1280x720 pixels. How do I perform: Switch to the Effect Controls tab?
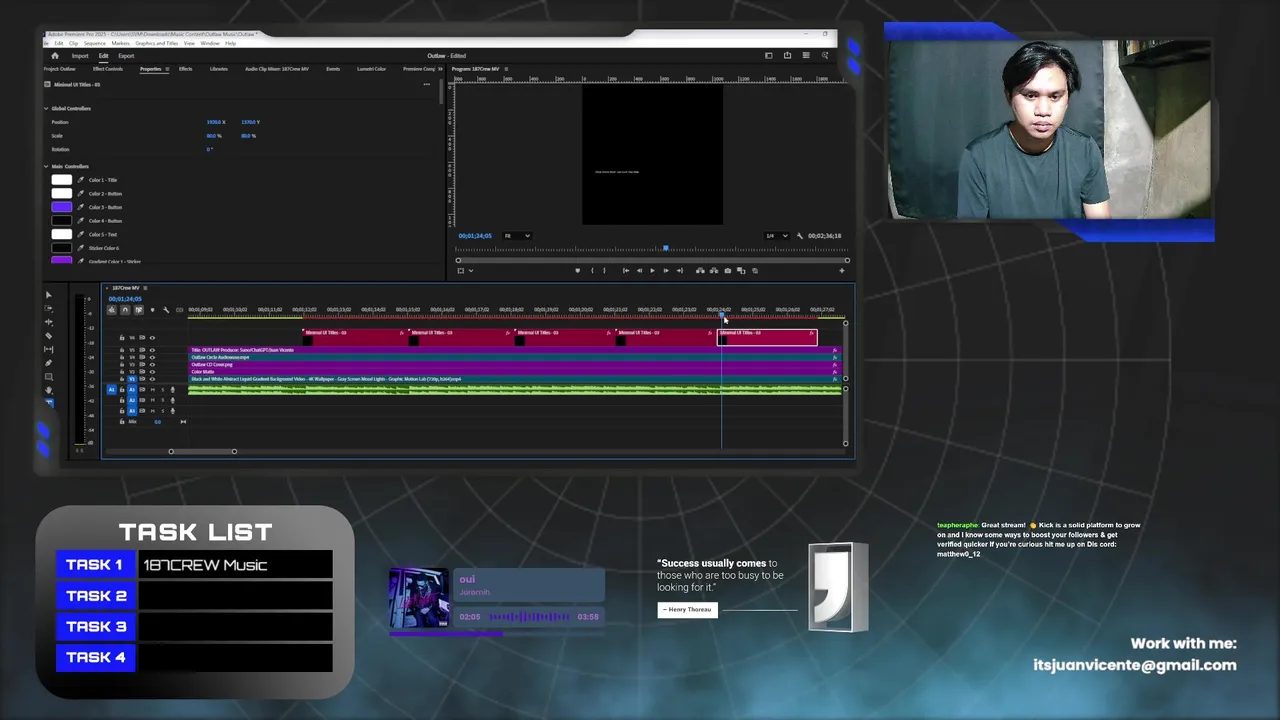[107, 69]
